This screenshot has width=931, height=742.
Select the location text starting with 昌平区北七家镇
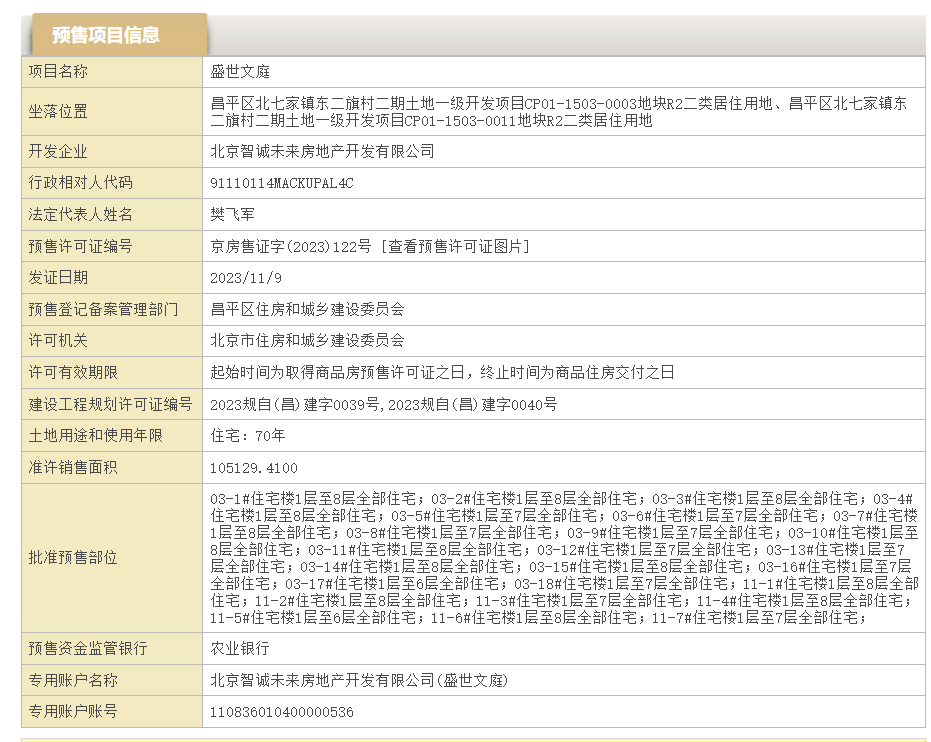(559, 112)
